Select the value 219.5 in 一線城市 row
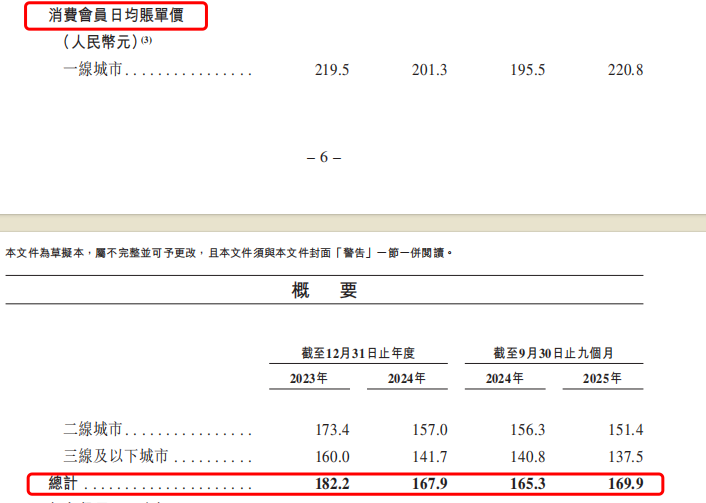 point(331,71)
